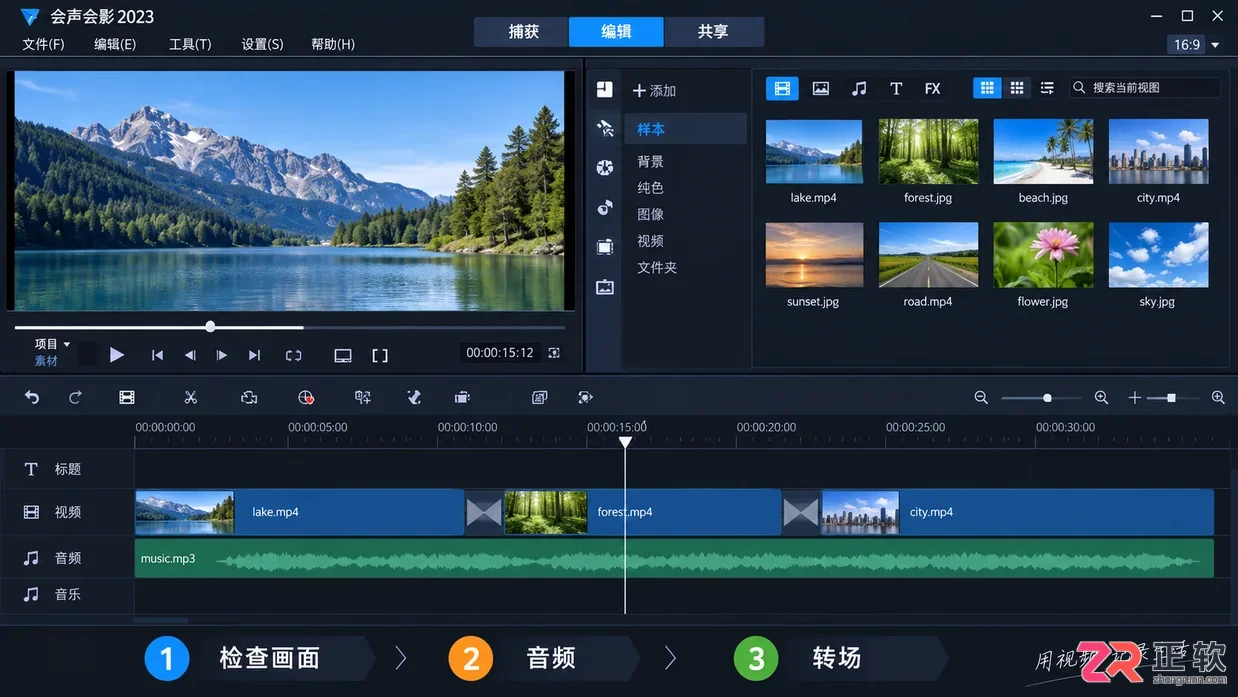This screenshot has width=1238, height=697.
Task: Click the monitor display icon under preview
Action: (x=343, y=355)
